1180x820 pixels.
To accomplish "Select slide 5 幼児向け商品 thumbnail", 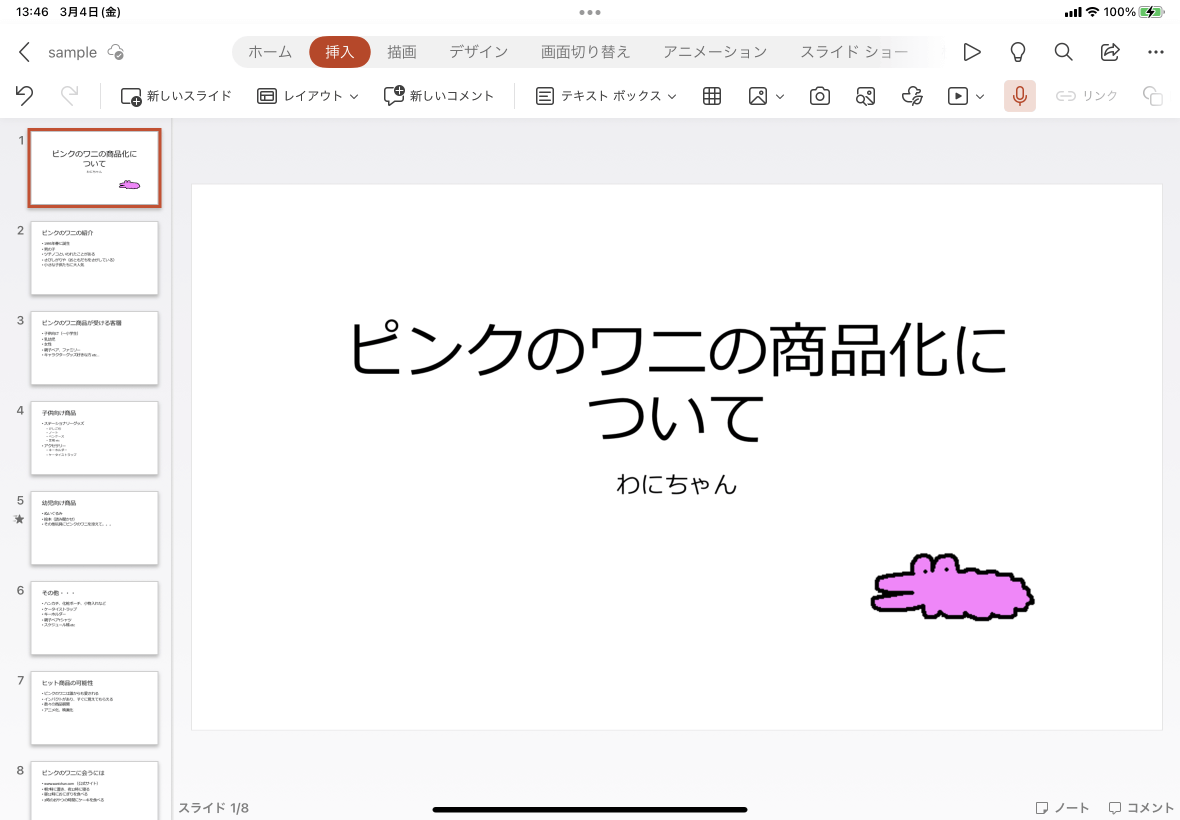I will pos(95,528).
